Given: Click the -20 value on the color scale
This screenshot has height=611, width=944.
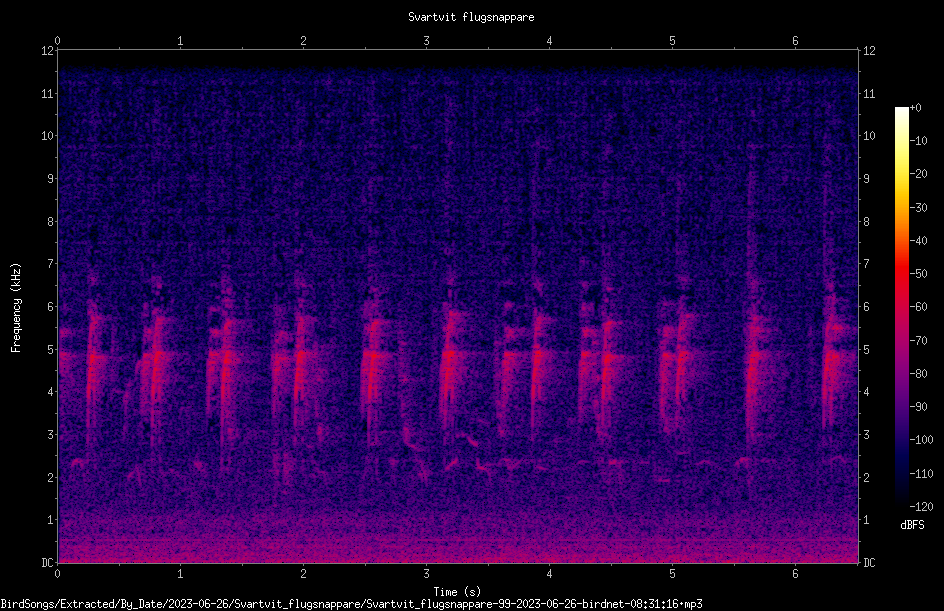Looking at the screenshot, I should click(919, 174).
